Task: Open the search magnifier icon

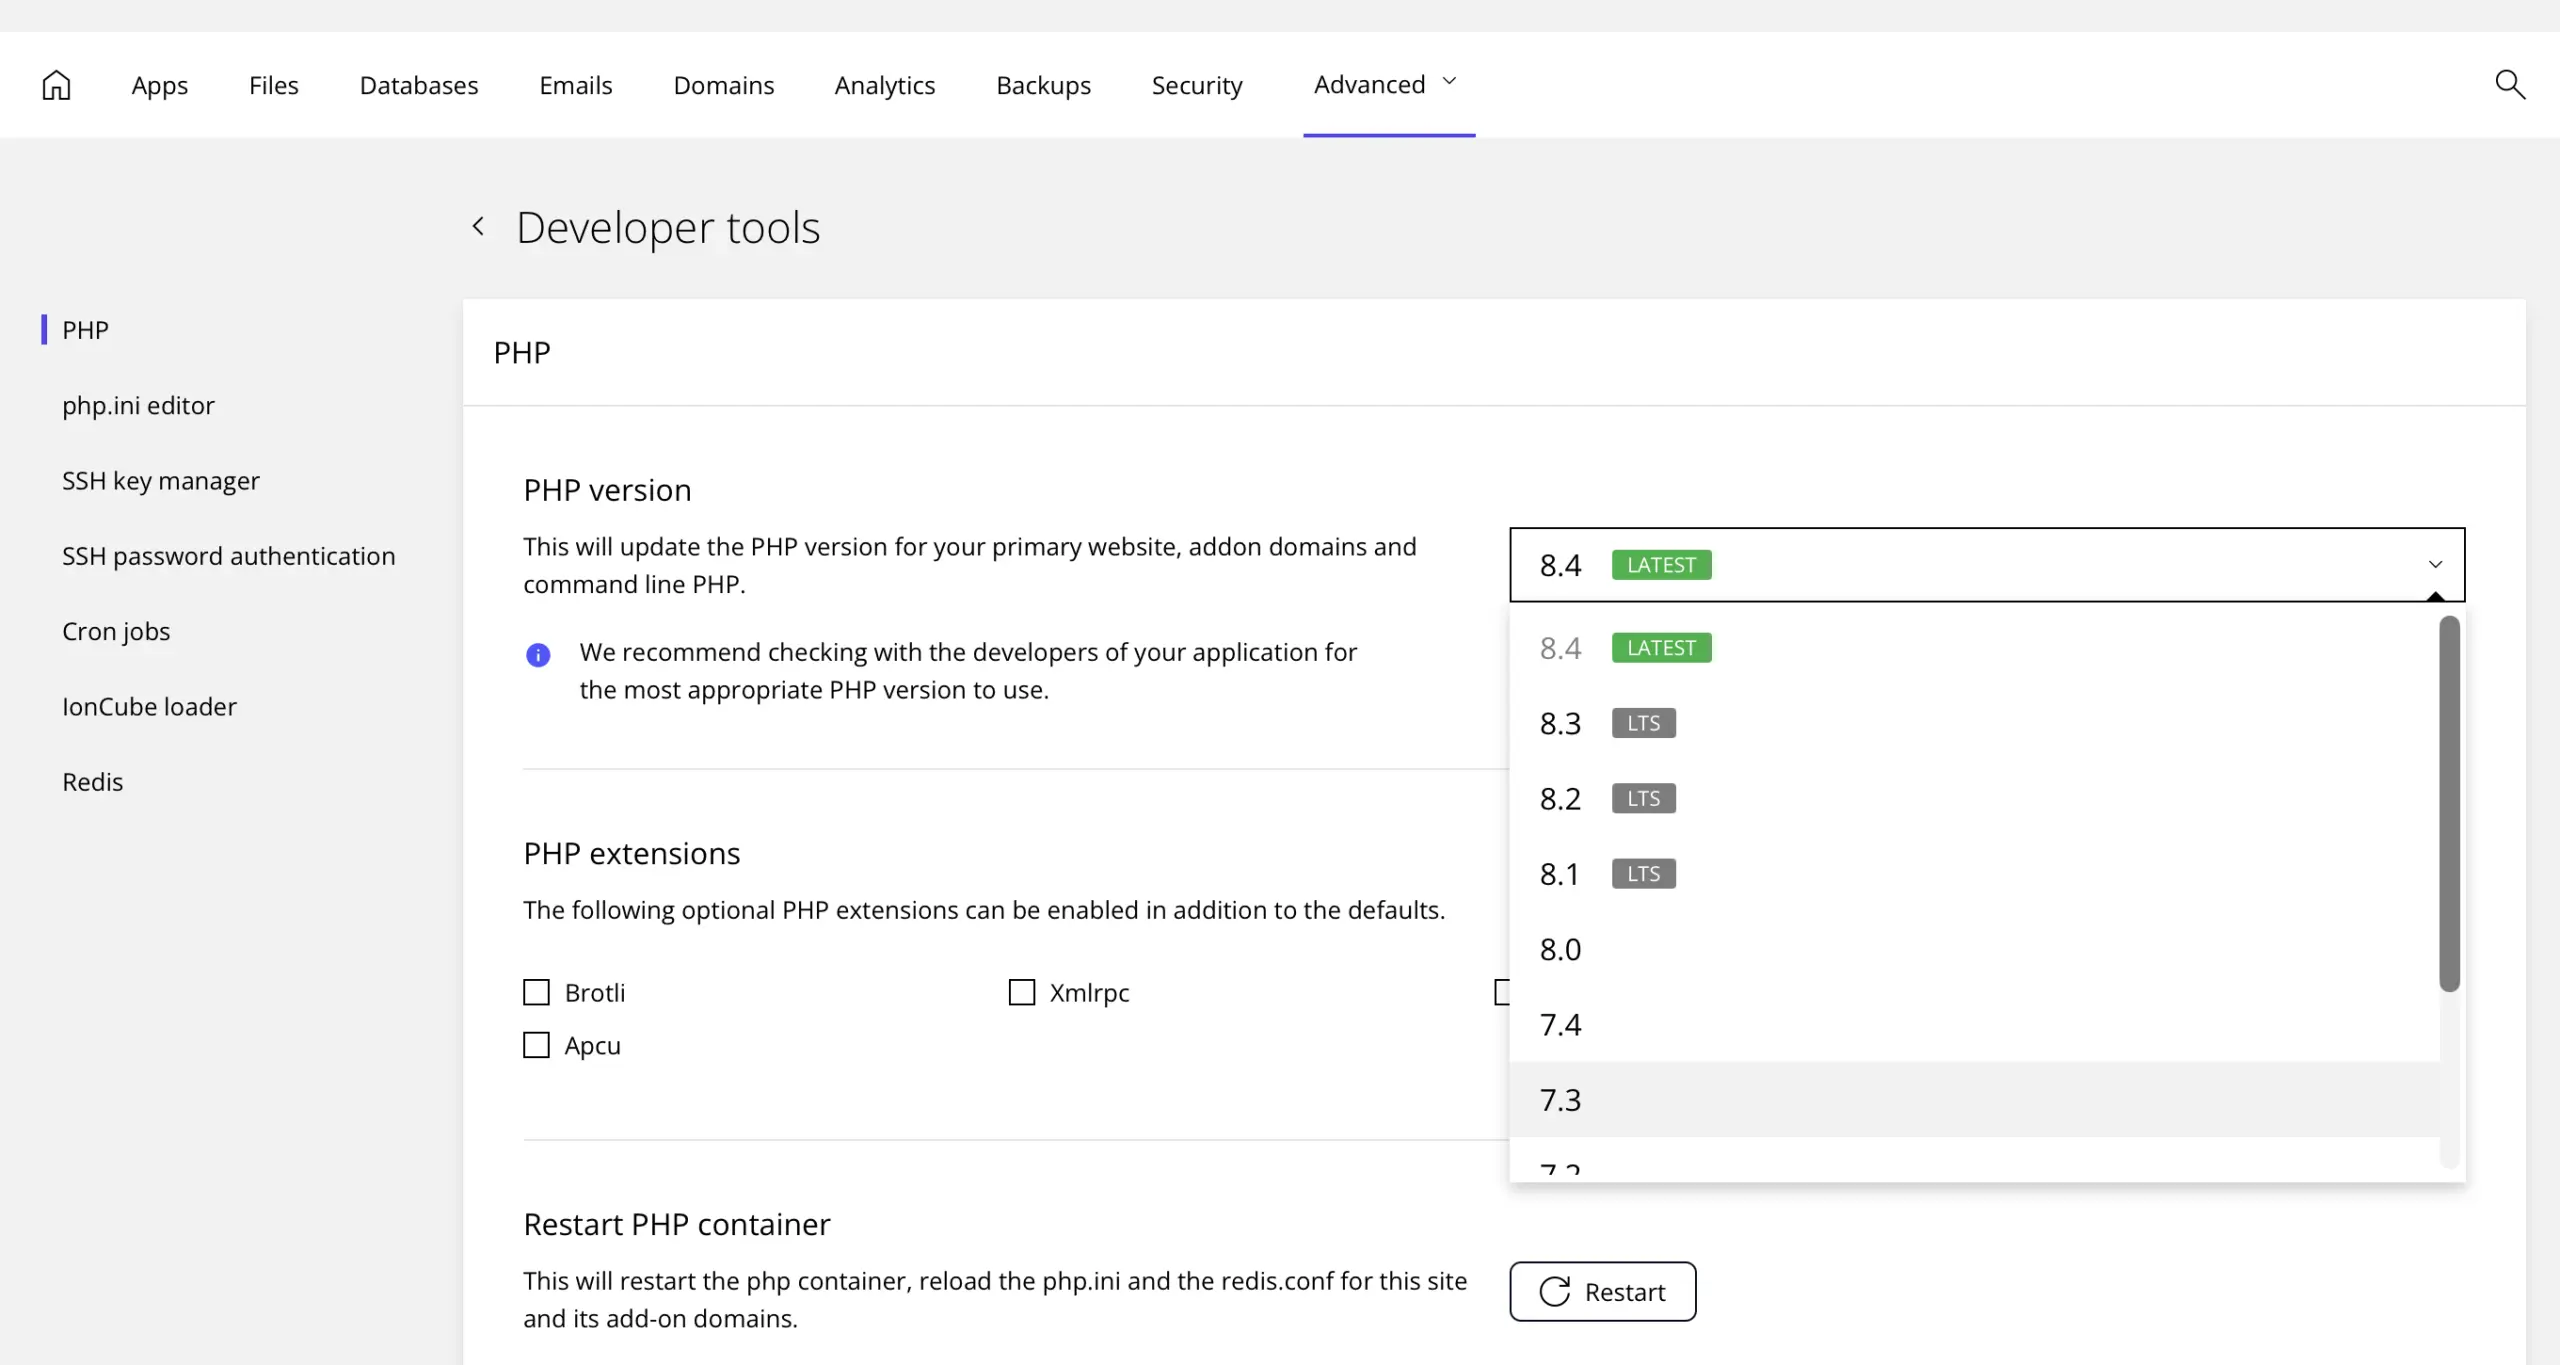Action: tap(2510, 85)
